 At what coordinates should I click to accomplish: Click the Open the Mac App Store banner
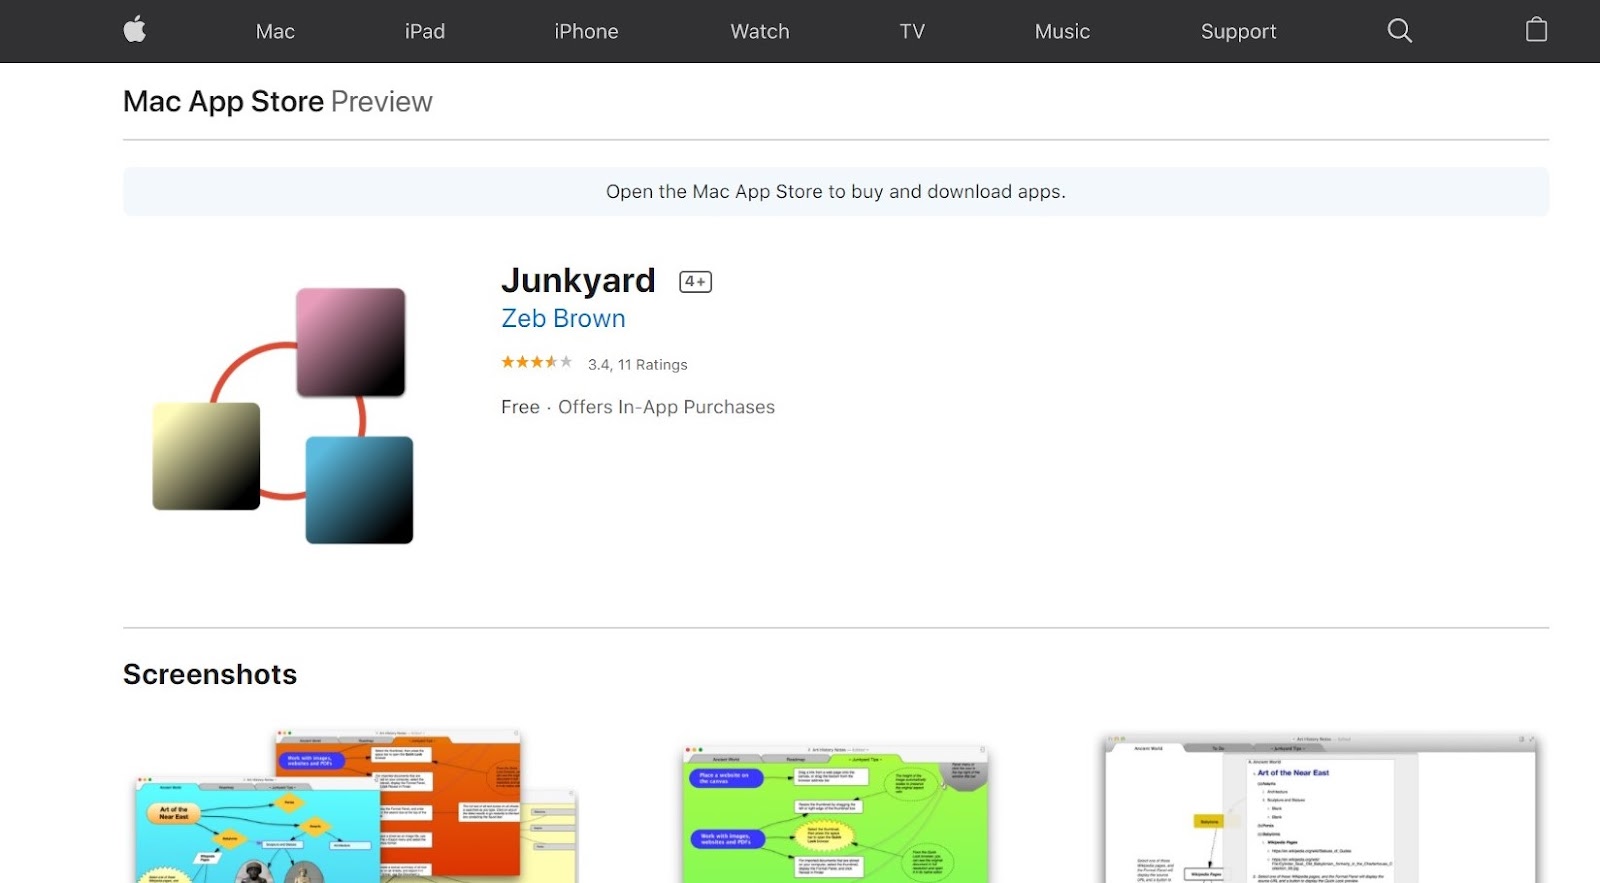coord(836,191)
